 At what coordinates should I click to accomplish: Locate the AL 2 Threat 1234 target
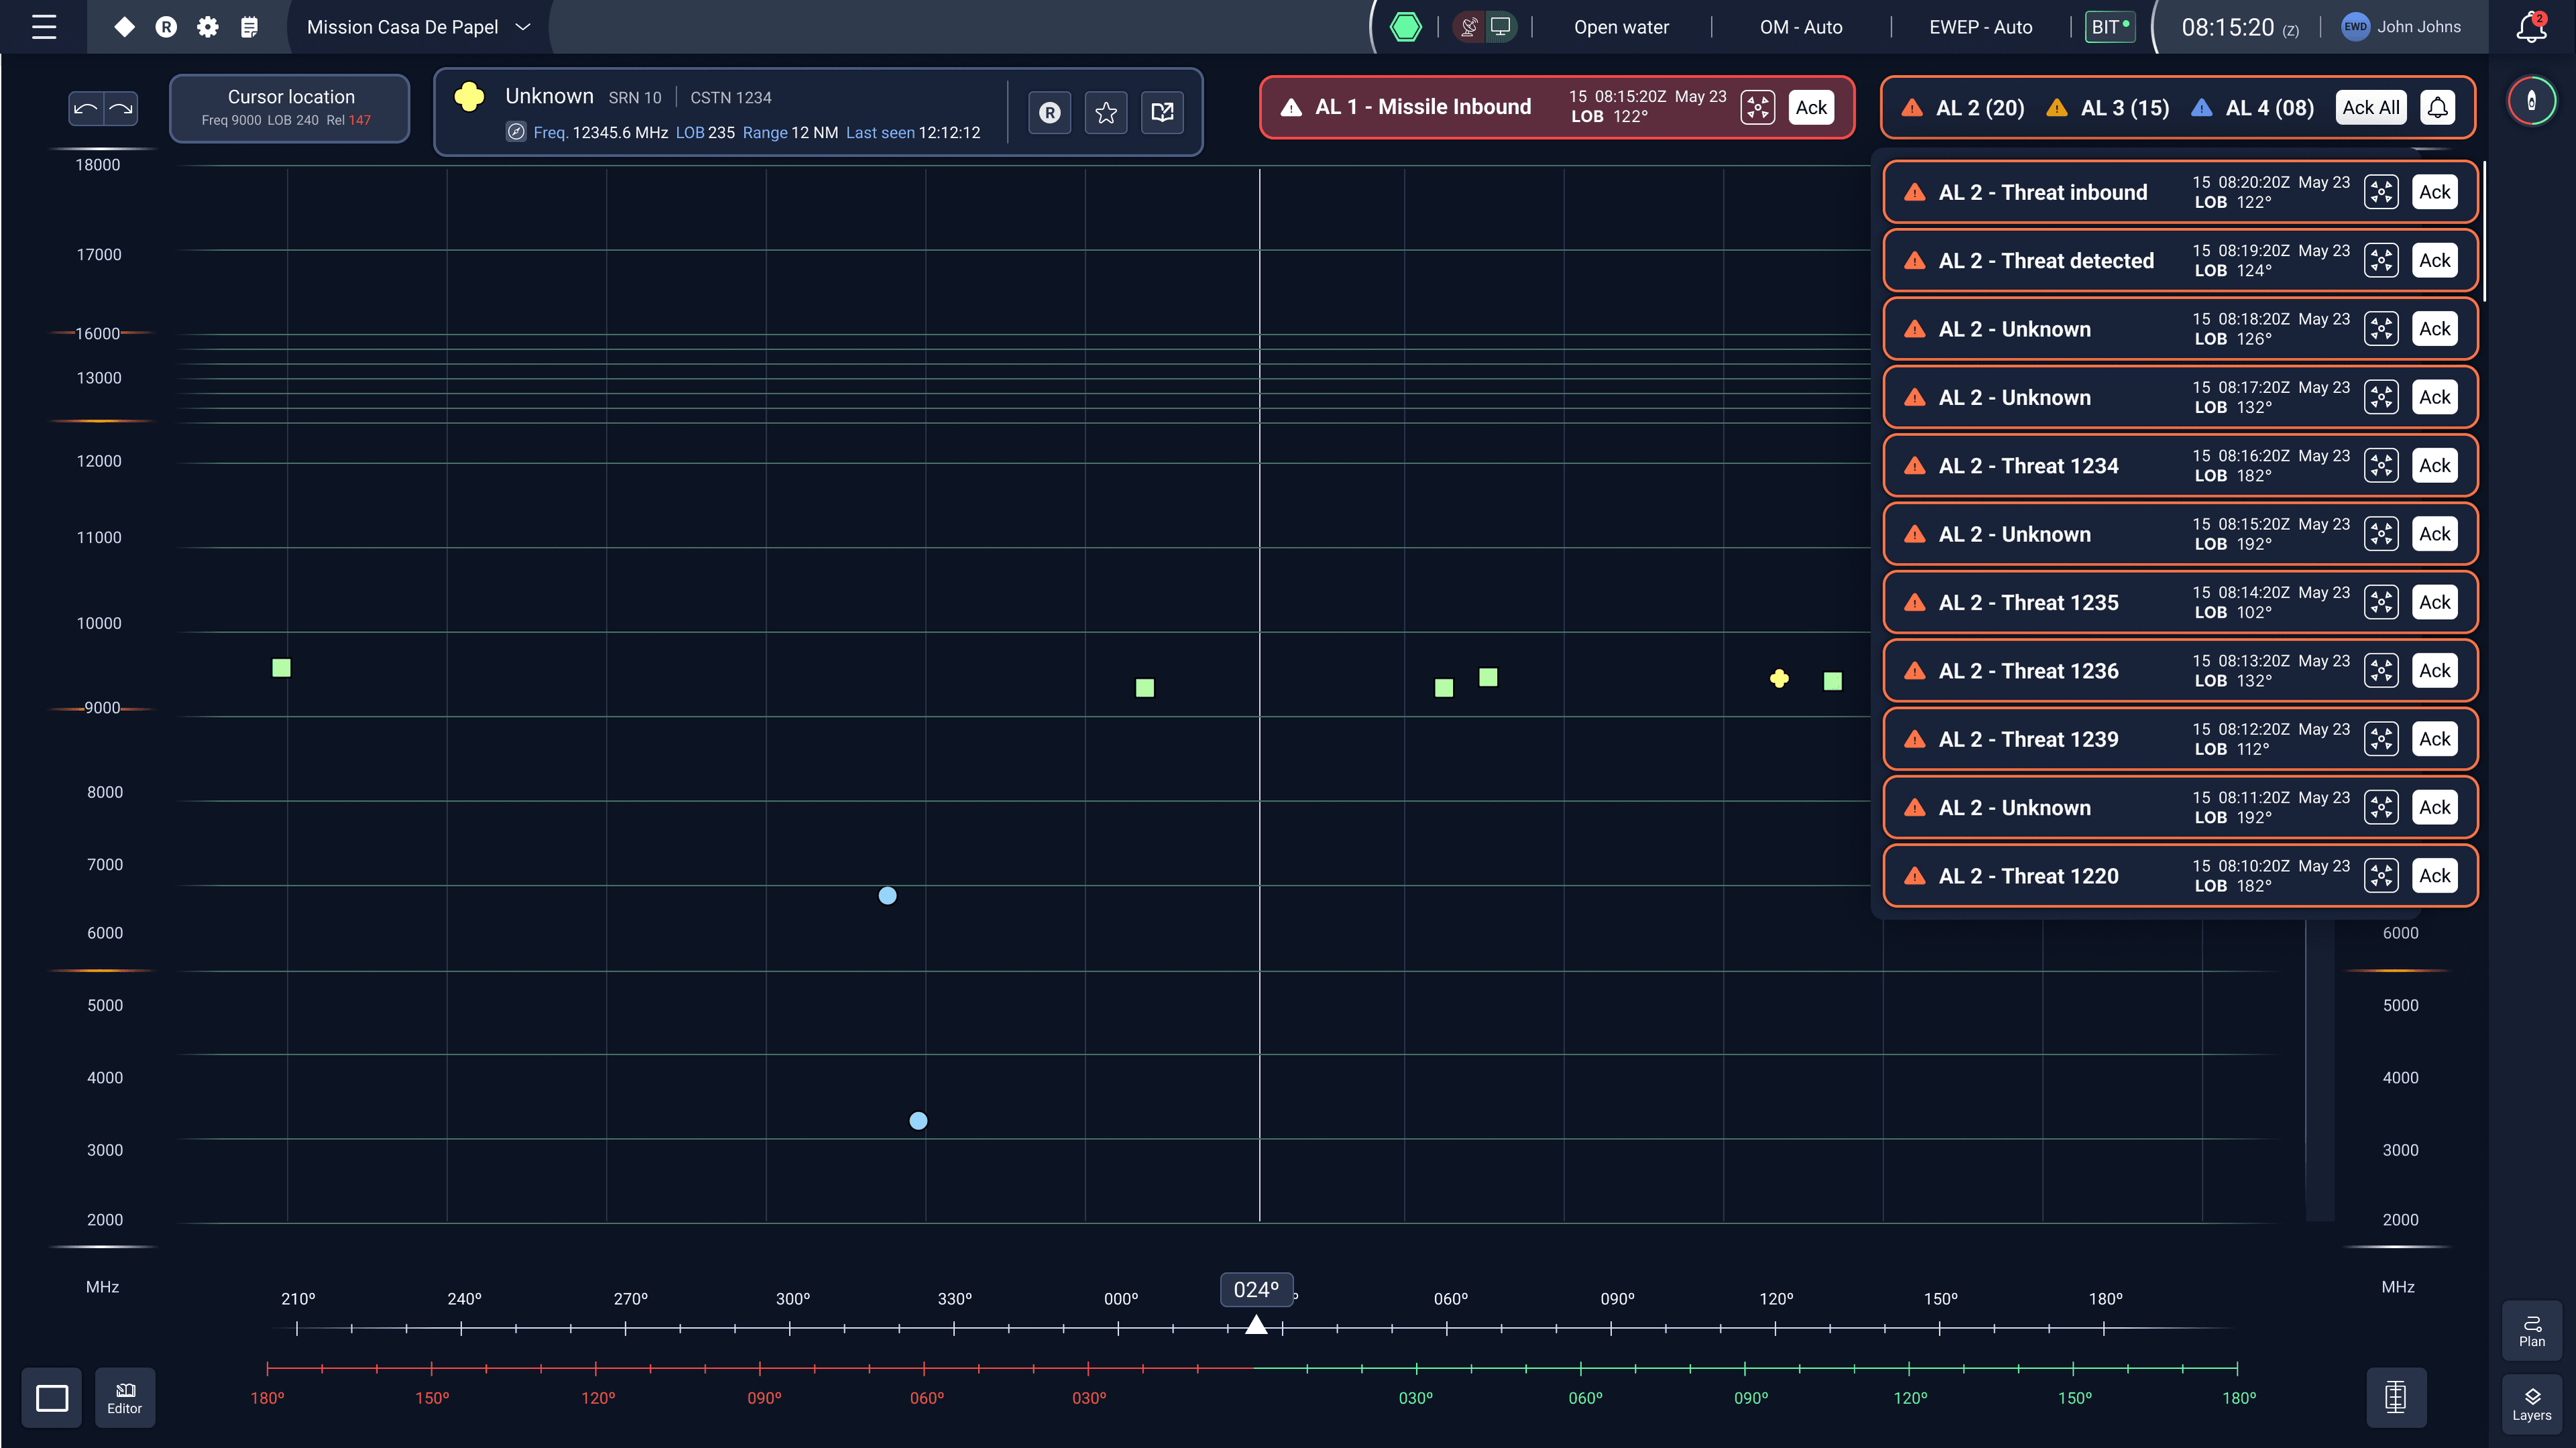(x=2381, y=465)
